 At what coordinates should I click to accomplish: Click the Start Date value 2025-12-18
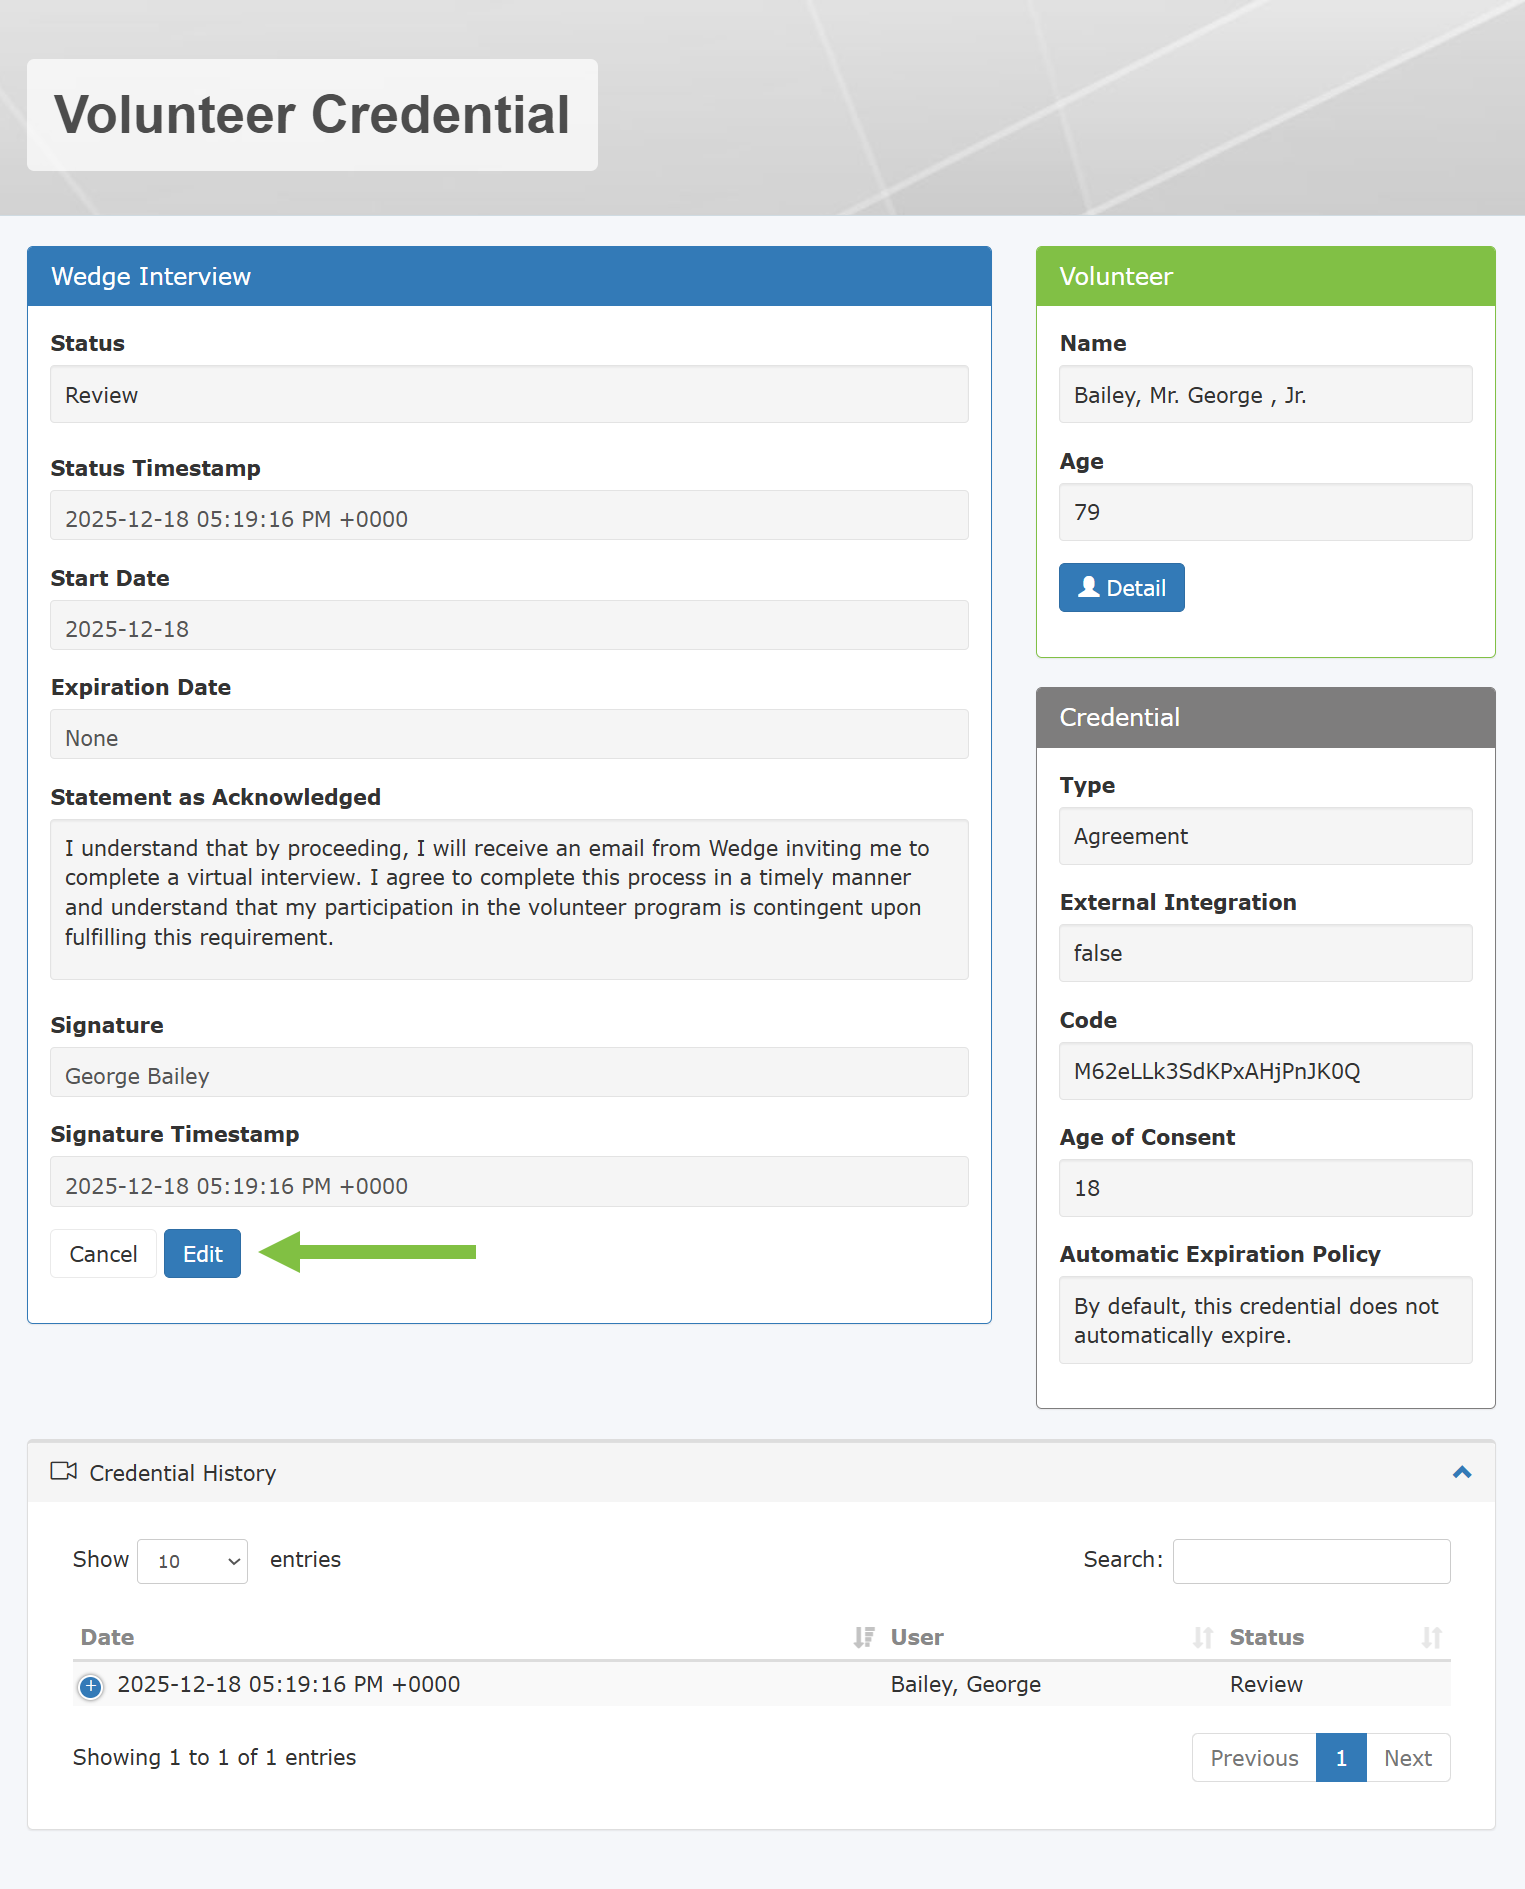[x=509, y=625]
